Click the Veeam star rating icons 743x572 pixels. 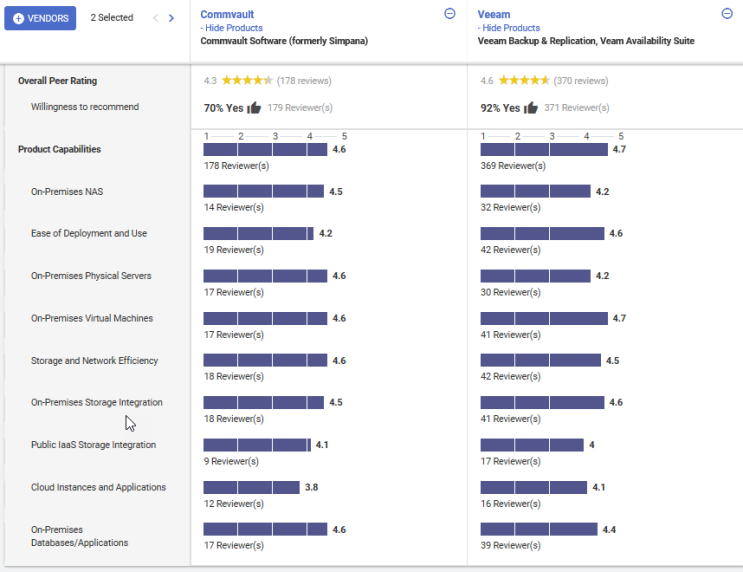pos(523,80)
